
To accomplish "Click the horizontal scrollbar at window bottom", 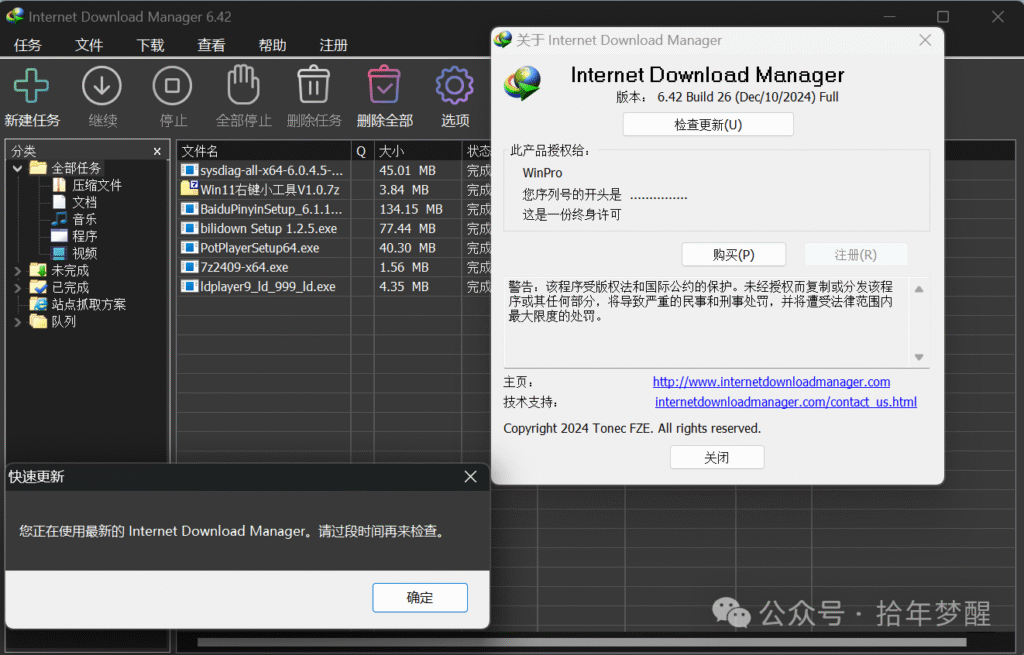I will tap(581, 642).
